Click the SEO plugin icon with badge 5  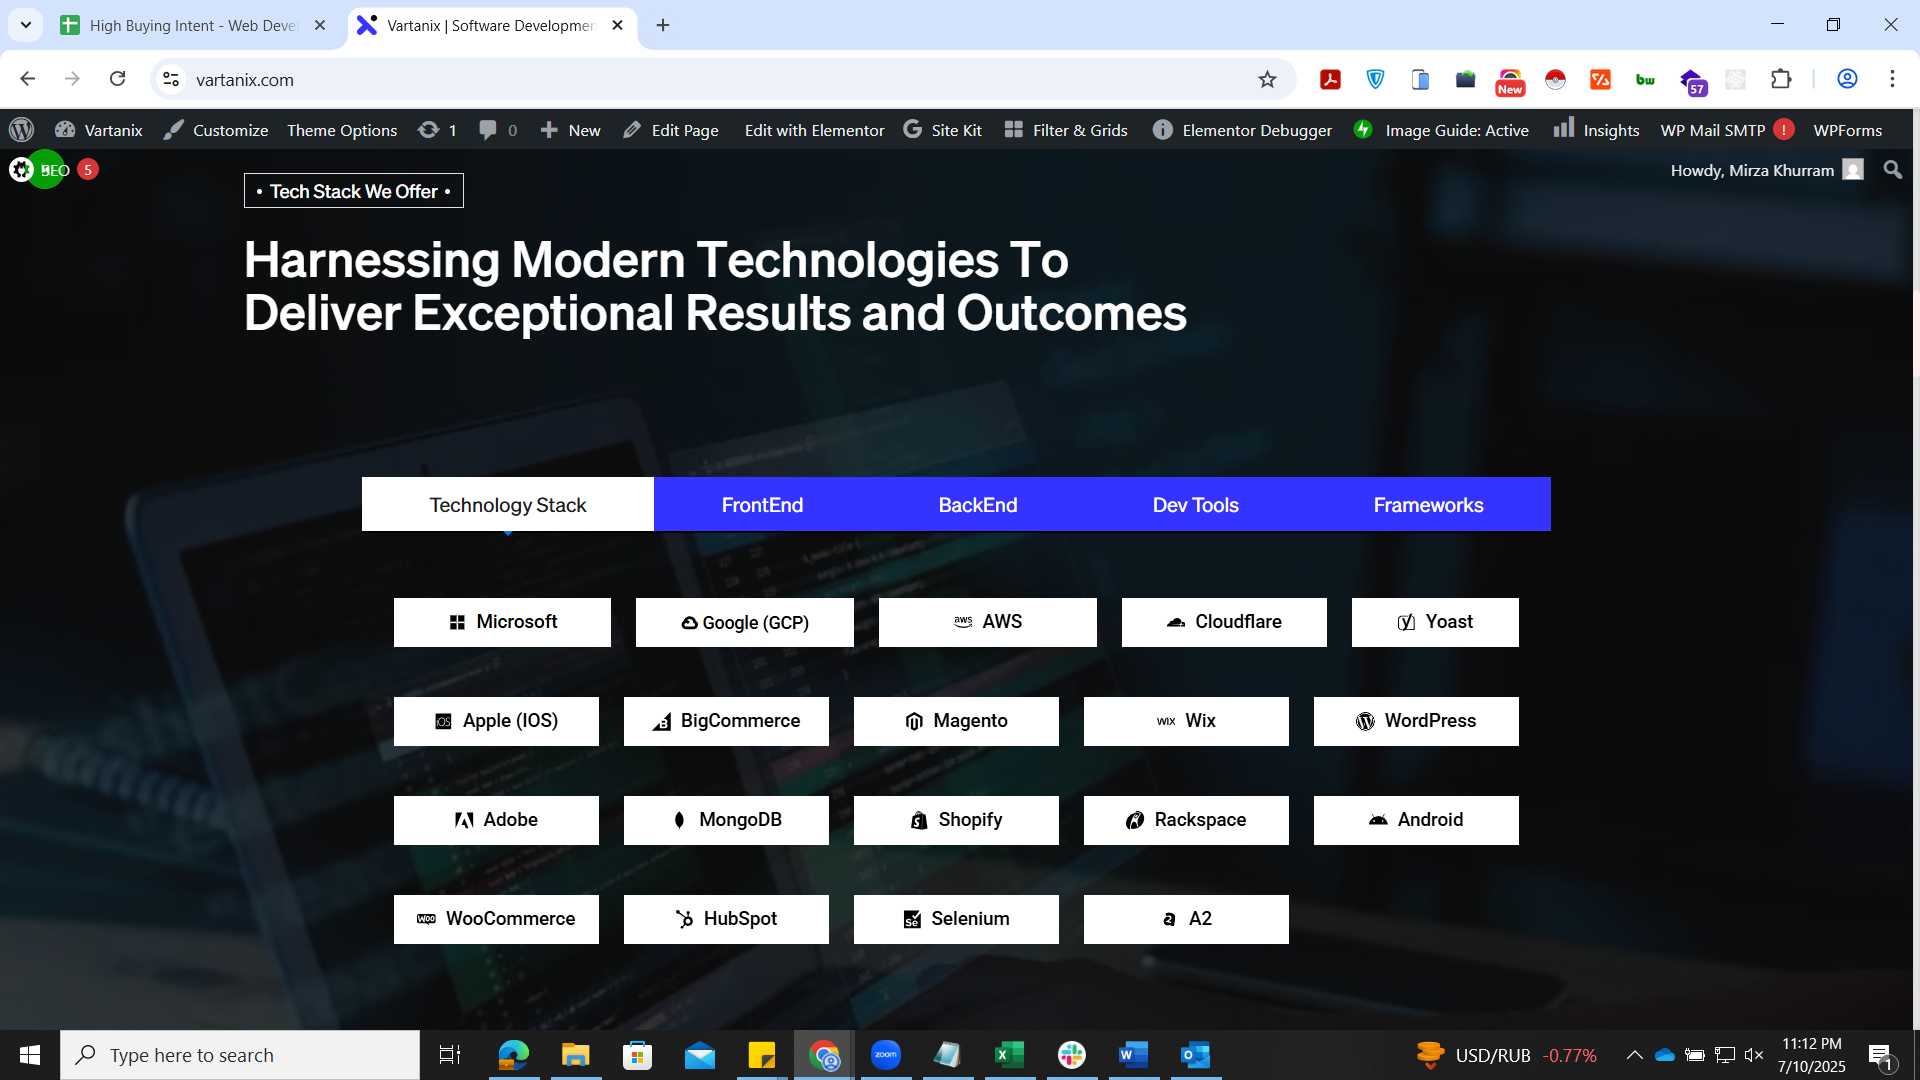[x=54, y=169]
